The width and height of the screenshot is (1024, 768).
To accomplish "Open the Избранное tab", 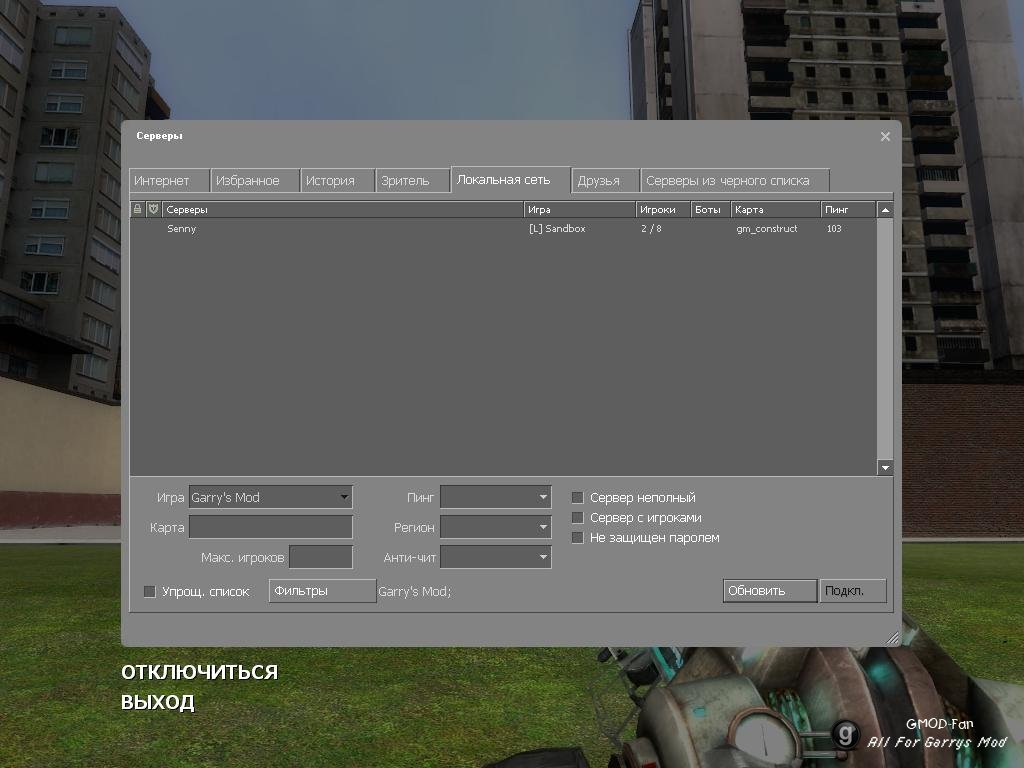I will pyautogui.click(x=255, y=181).
